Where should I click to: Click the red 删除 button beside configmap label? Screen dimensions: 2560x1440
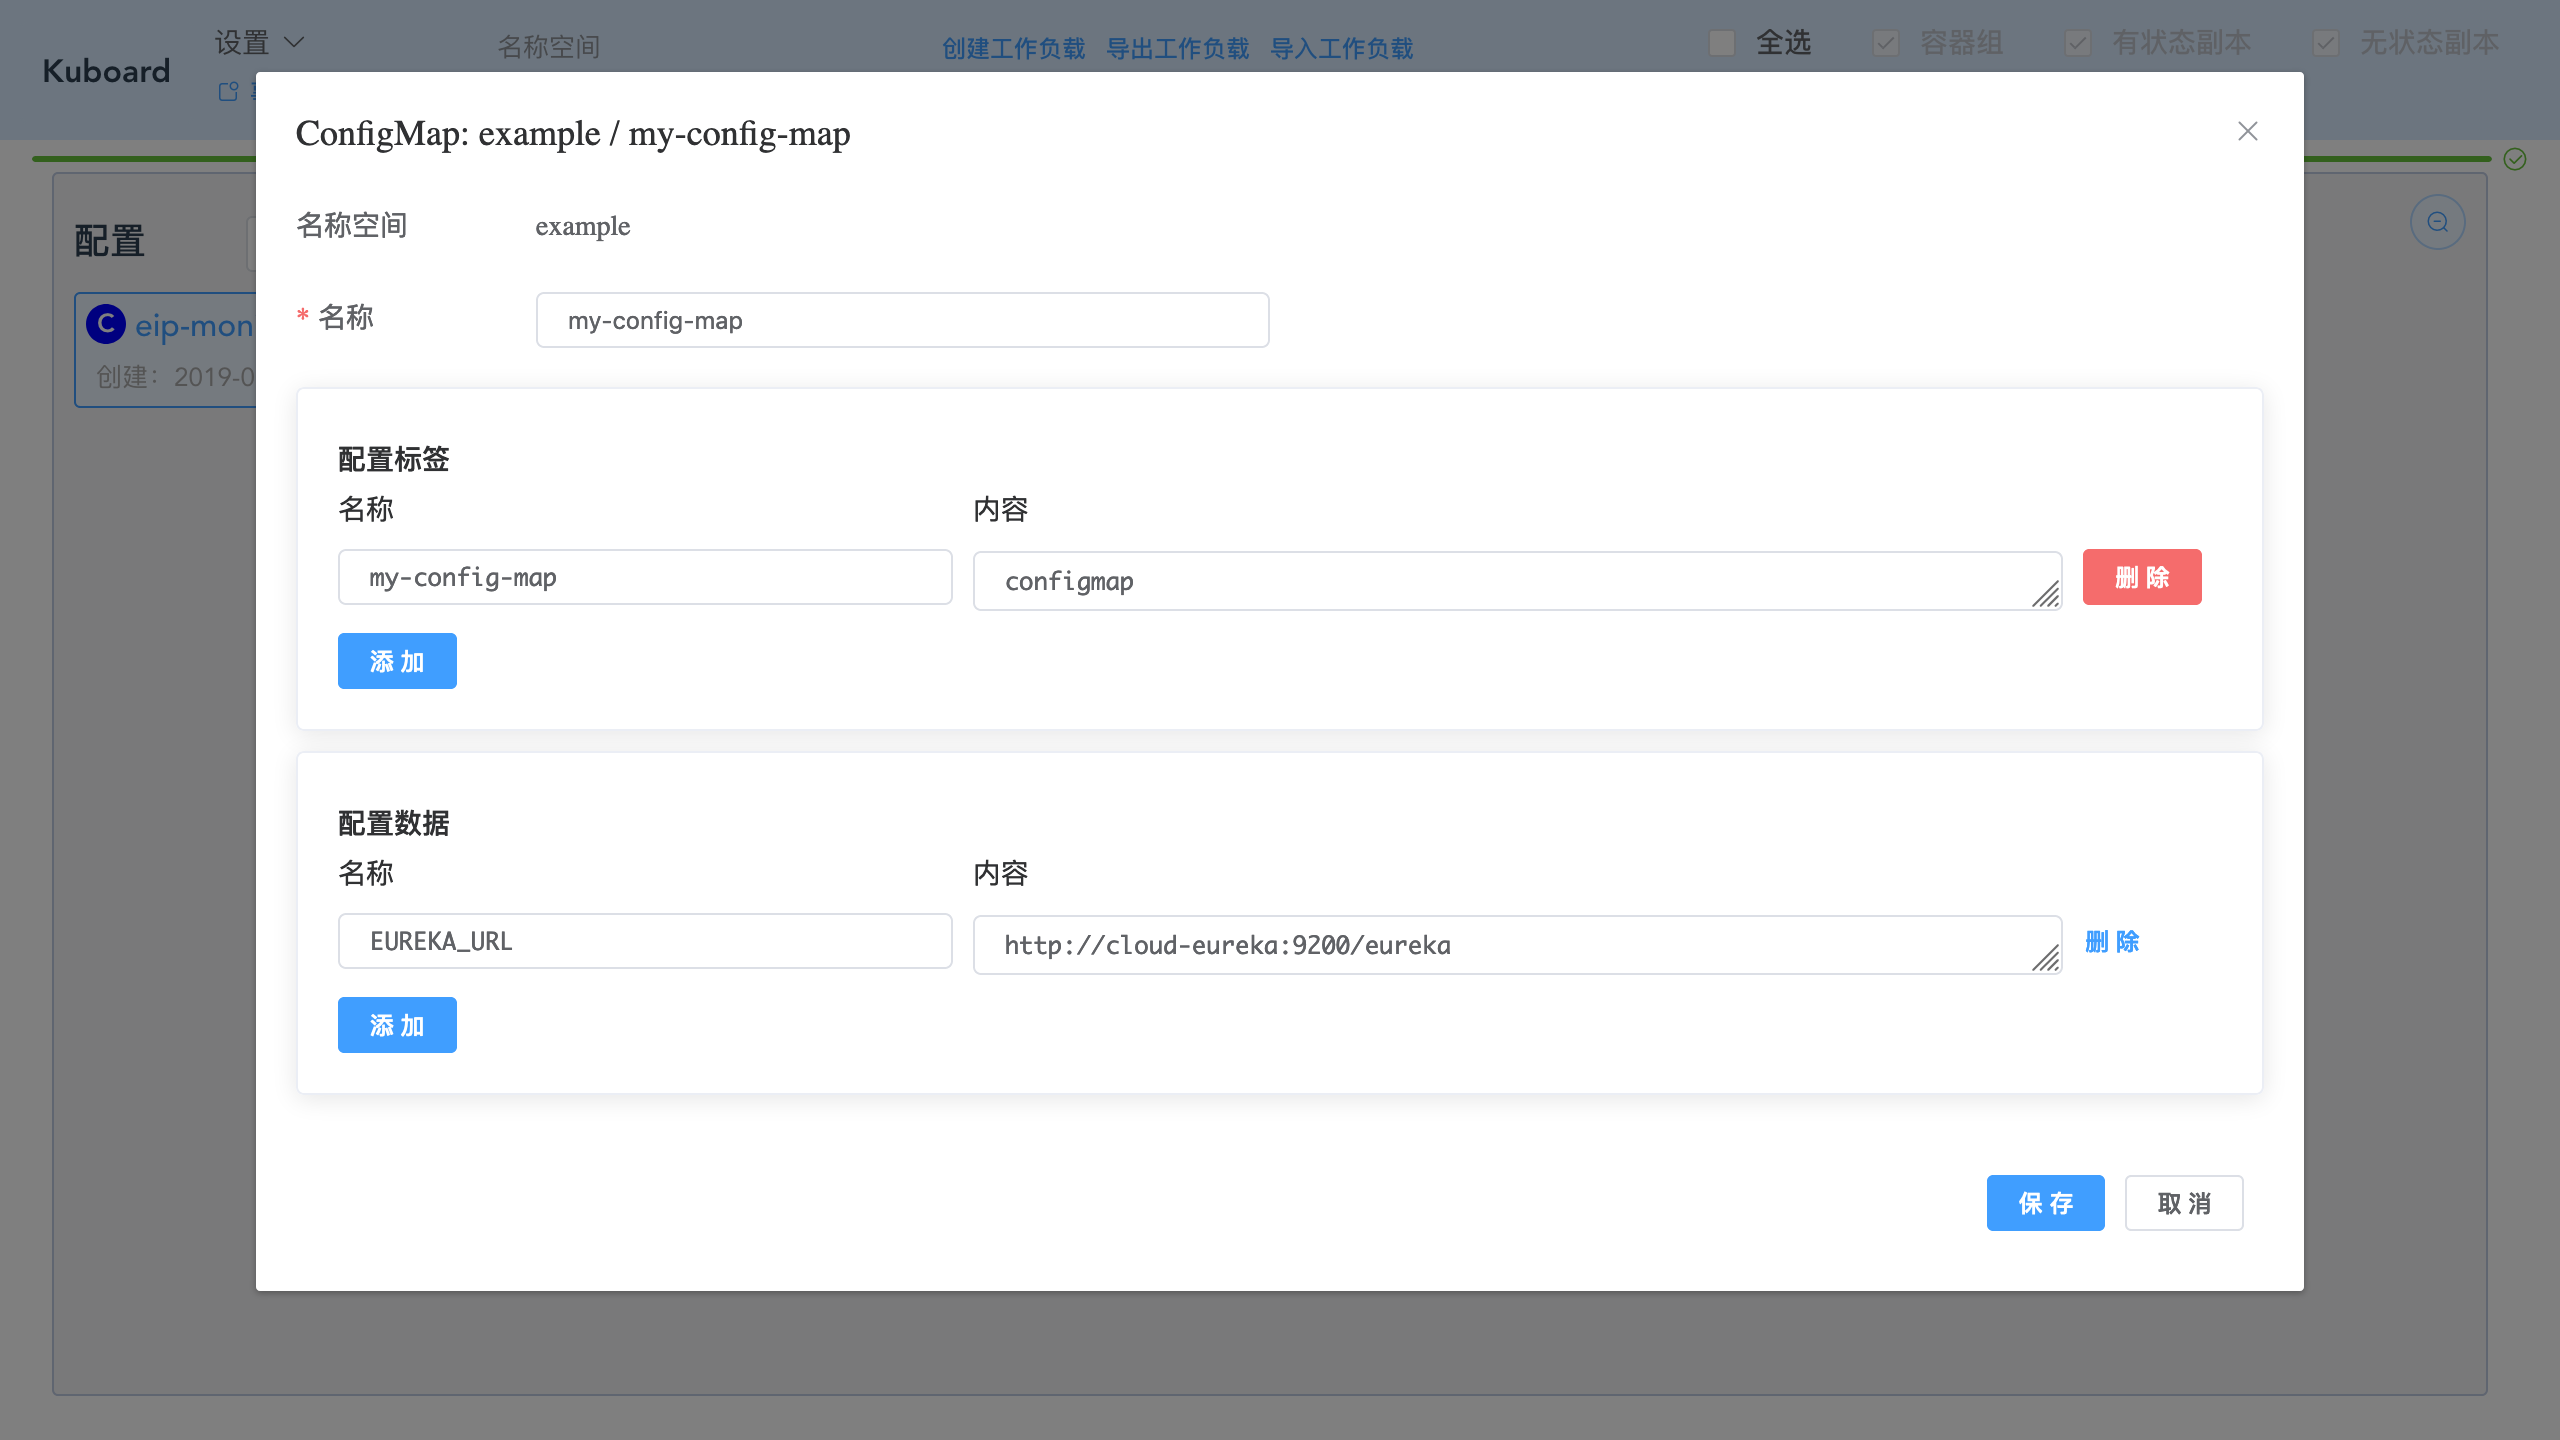pyautogui.click(x=2140, y=577)
